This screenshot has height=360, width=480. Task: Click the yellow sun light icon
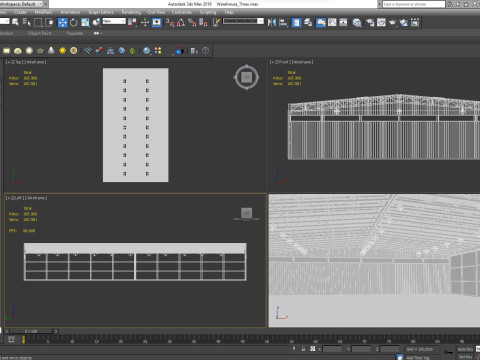point(62,50)
